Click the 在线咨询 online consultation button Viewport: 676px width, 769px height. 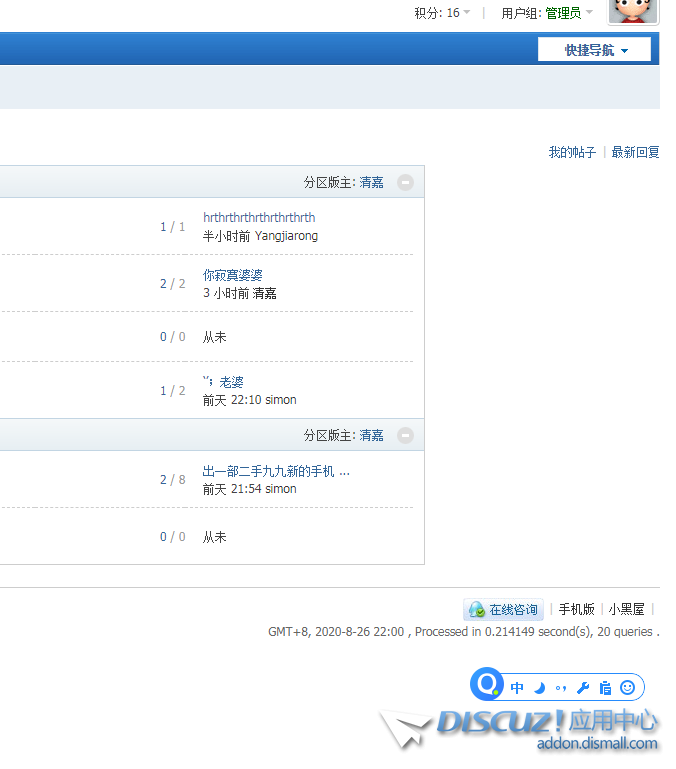[x=504, y=609]
